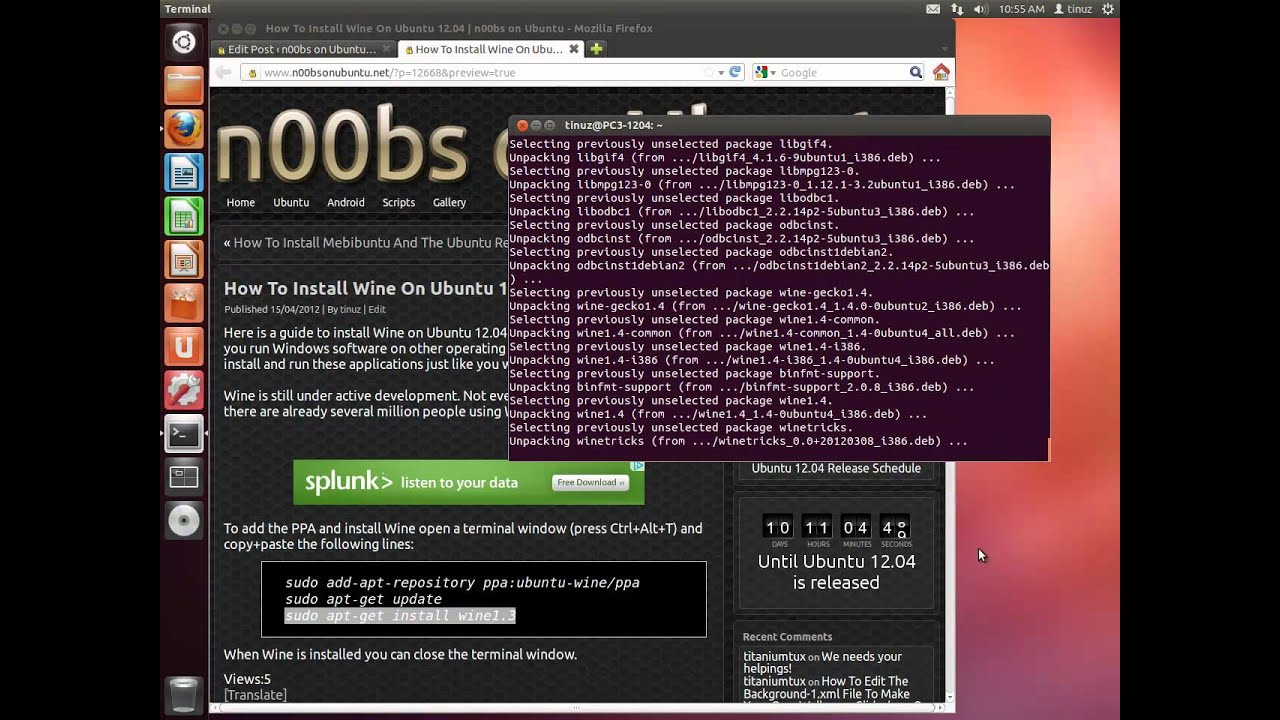Open the system power gear menu
The width and height of the screenshot is (1280, 720).
coord(1107,9)
